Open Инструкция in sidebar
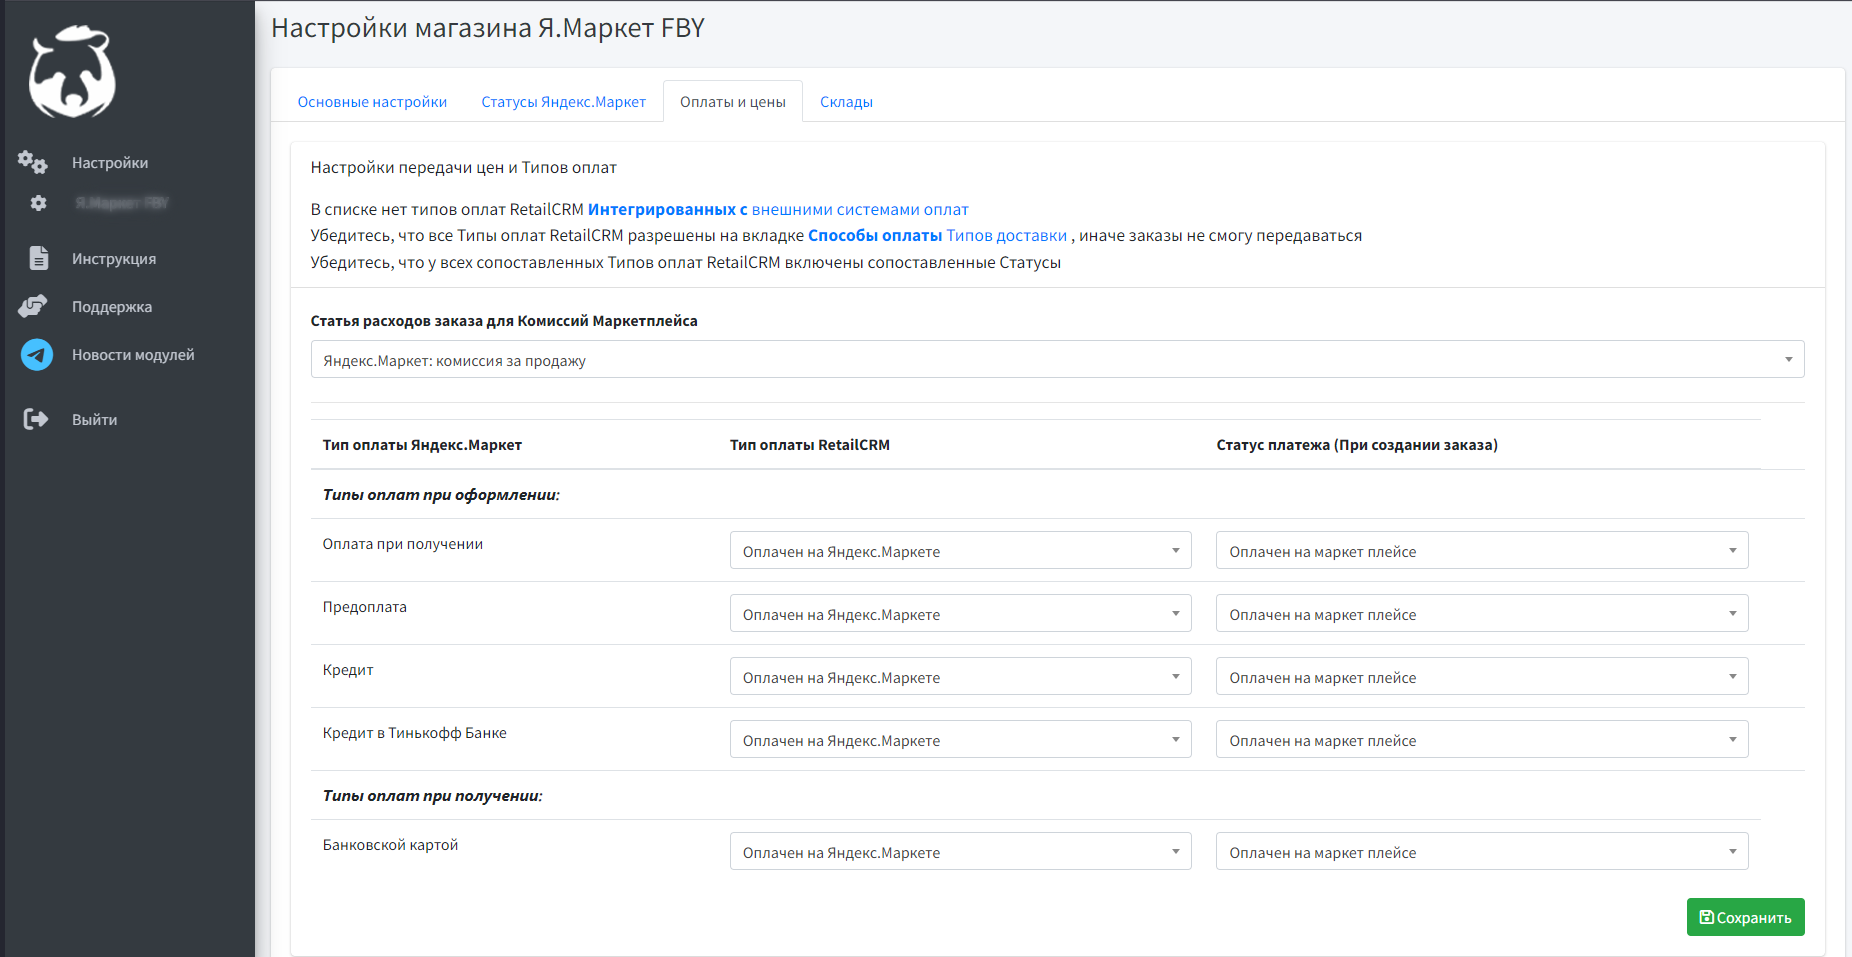The image size is (1852, 957). coord(114,259)
